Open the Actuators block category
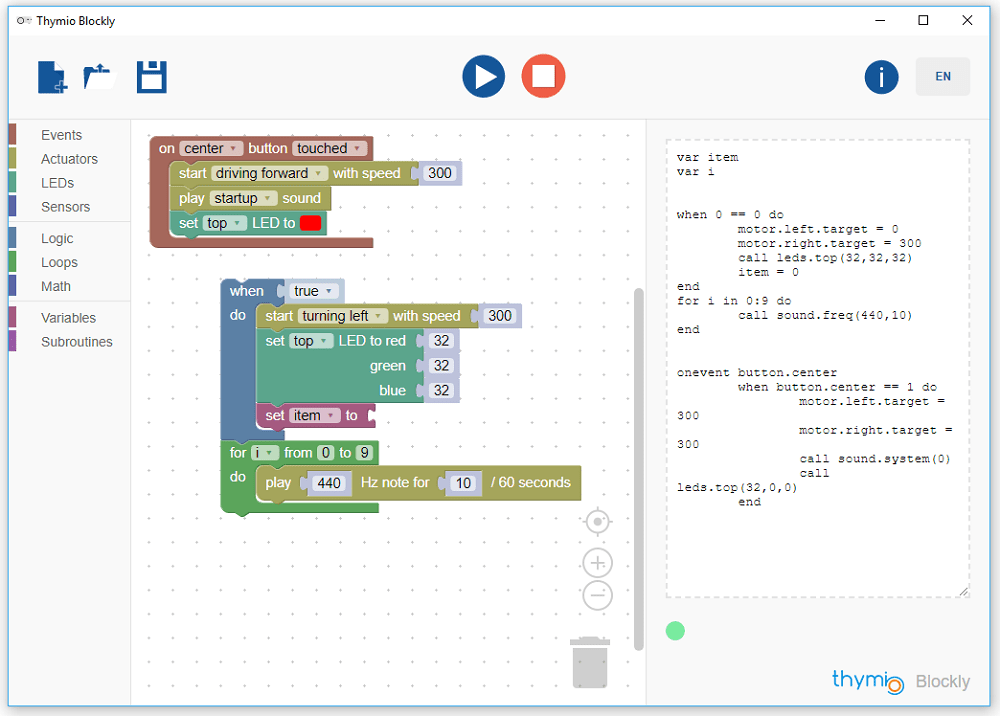Image resolution: width=1000 pixels, height=716 pixels. click(x=69, y=159)
